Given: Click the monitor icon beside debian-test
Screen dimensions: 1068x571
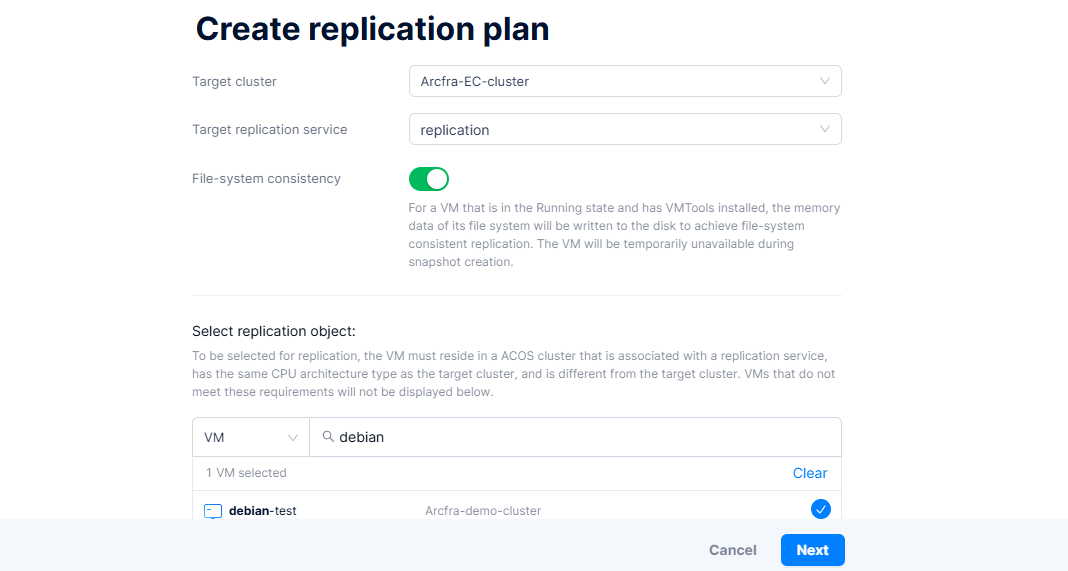Looking at the screenshot, I should (212, 511).
